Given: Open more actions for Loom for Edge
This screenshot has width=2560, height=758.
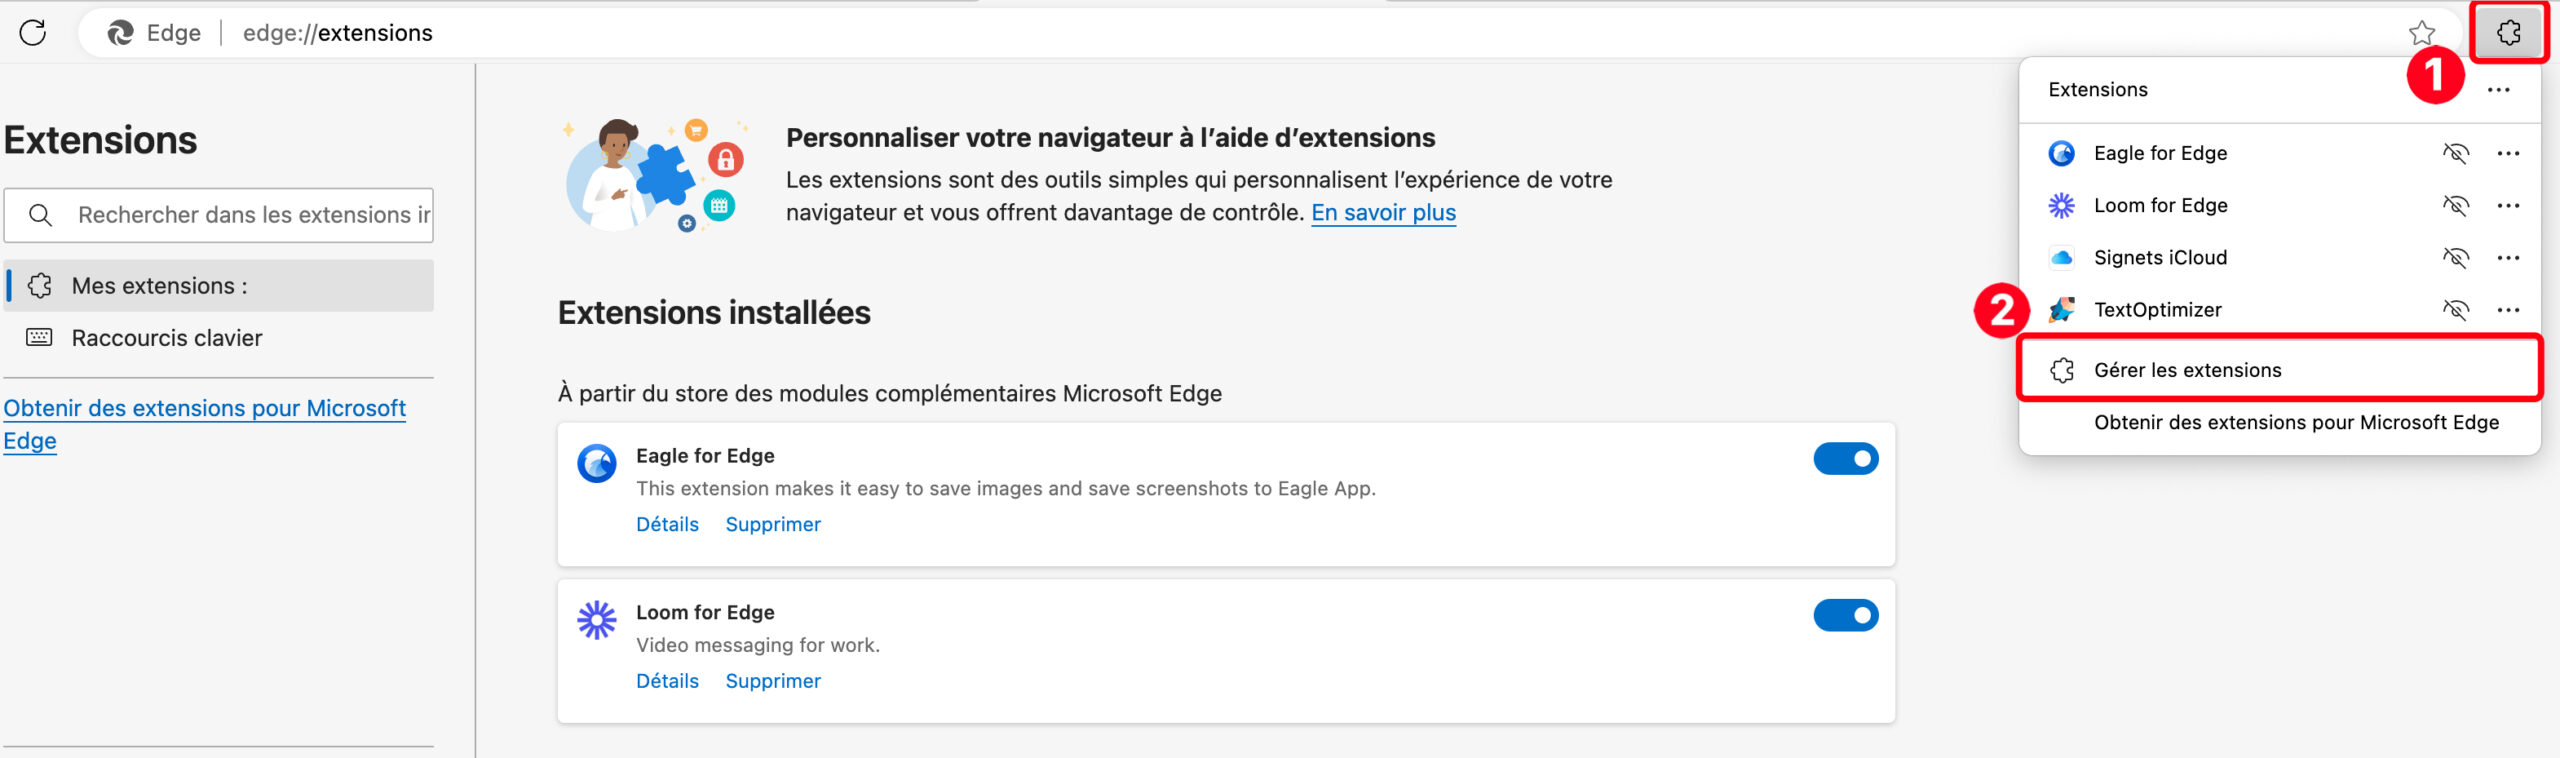Looking at the screenshot, I should 2508,205.
